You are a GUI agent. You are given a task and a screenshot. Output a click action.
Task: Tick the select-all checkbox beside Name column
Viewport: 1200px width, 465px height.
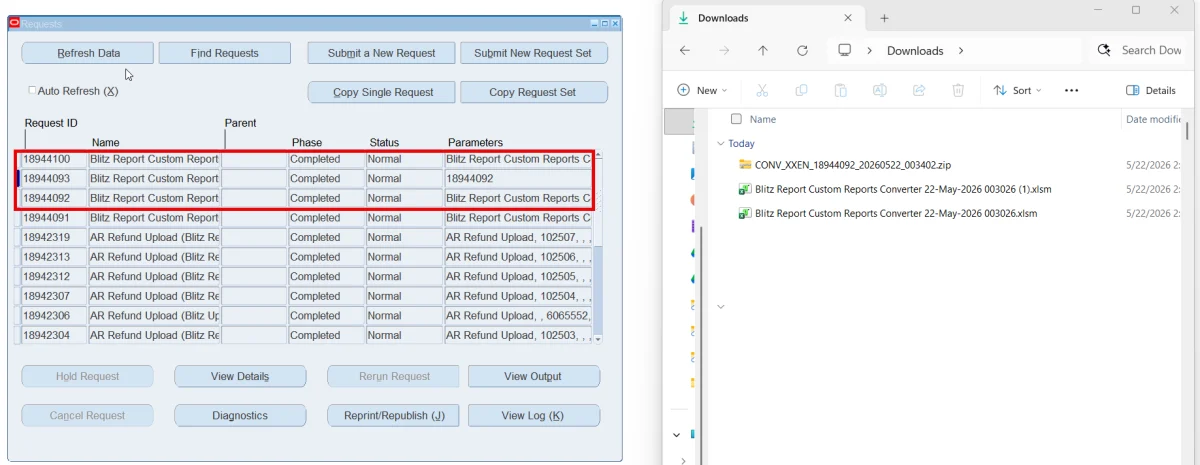pyautogui.click(x=736, y=119)
